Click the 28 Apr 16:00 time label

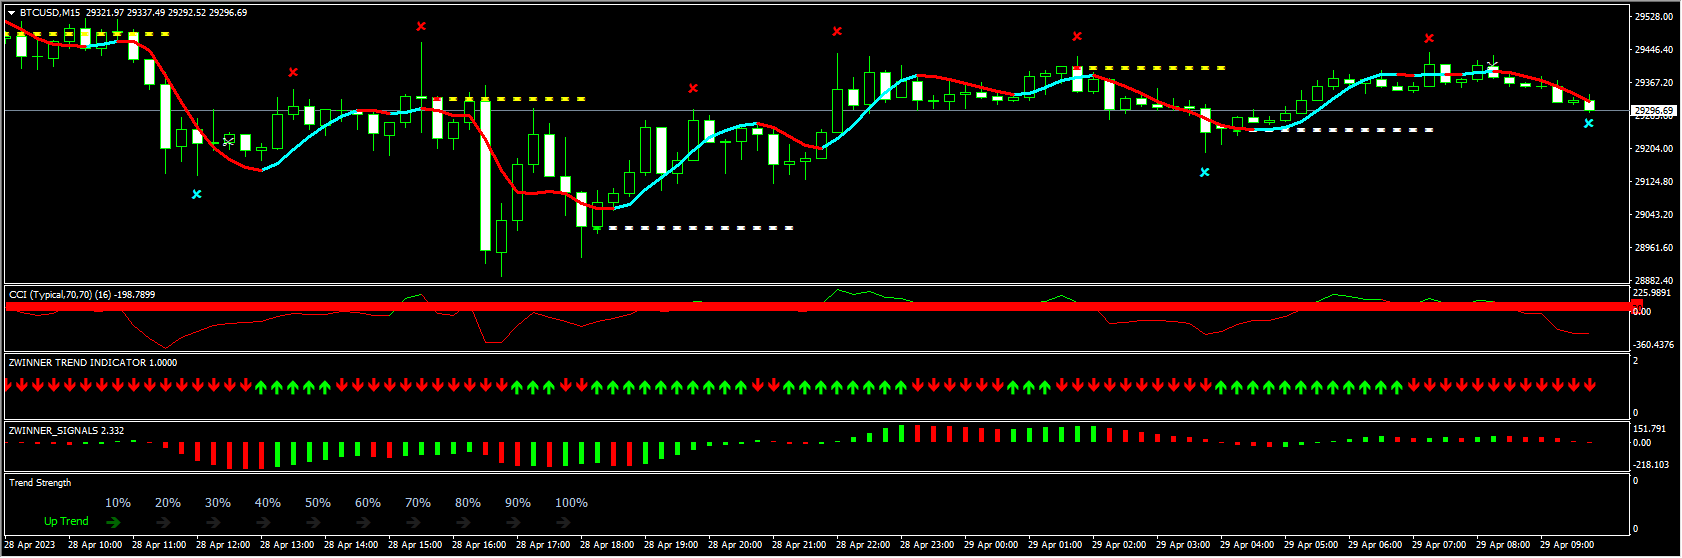479,545
